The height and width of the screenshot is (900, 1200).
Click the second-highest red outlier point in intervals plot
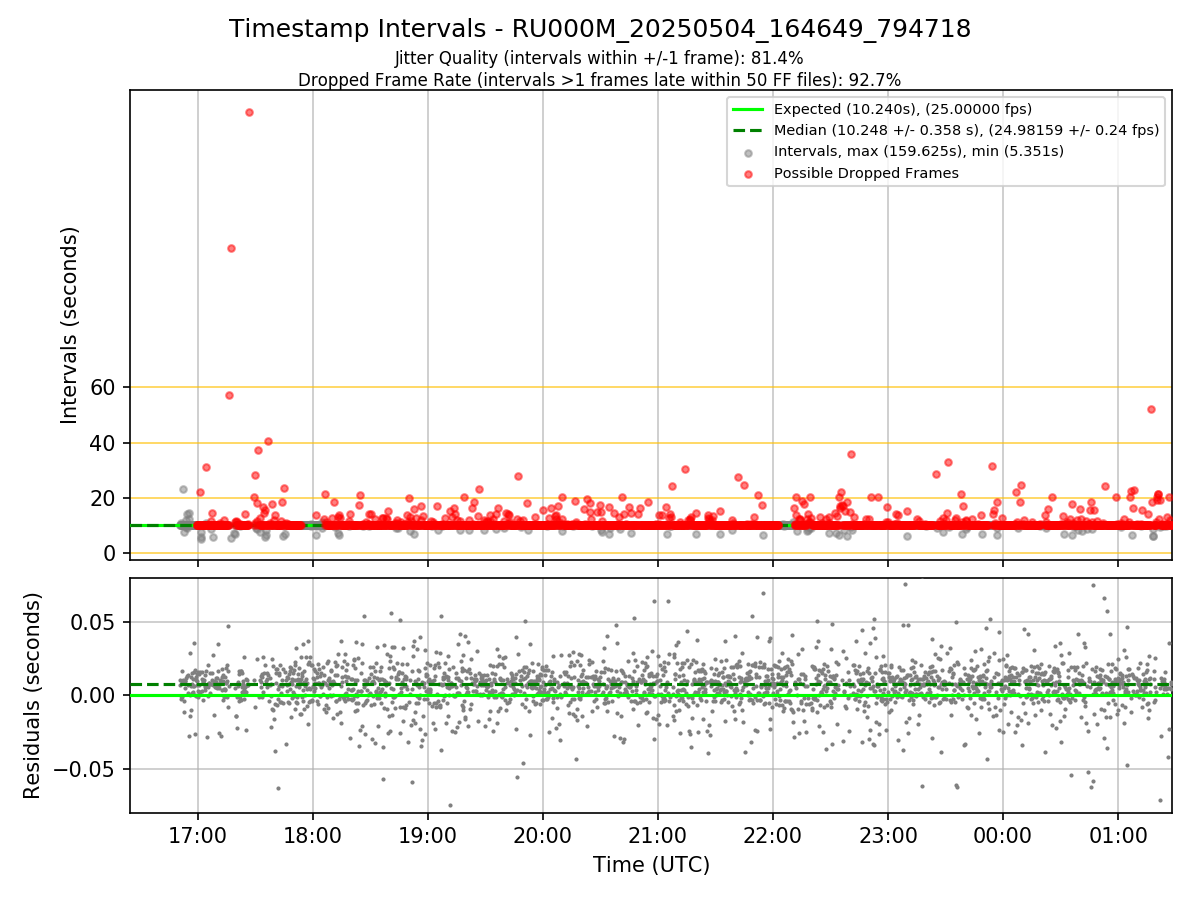[x=231, y=248]
